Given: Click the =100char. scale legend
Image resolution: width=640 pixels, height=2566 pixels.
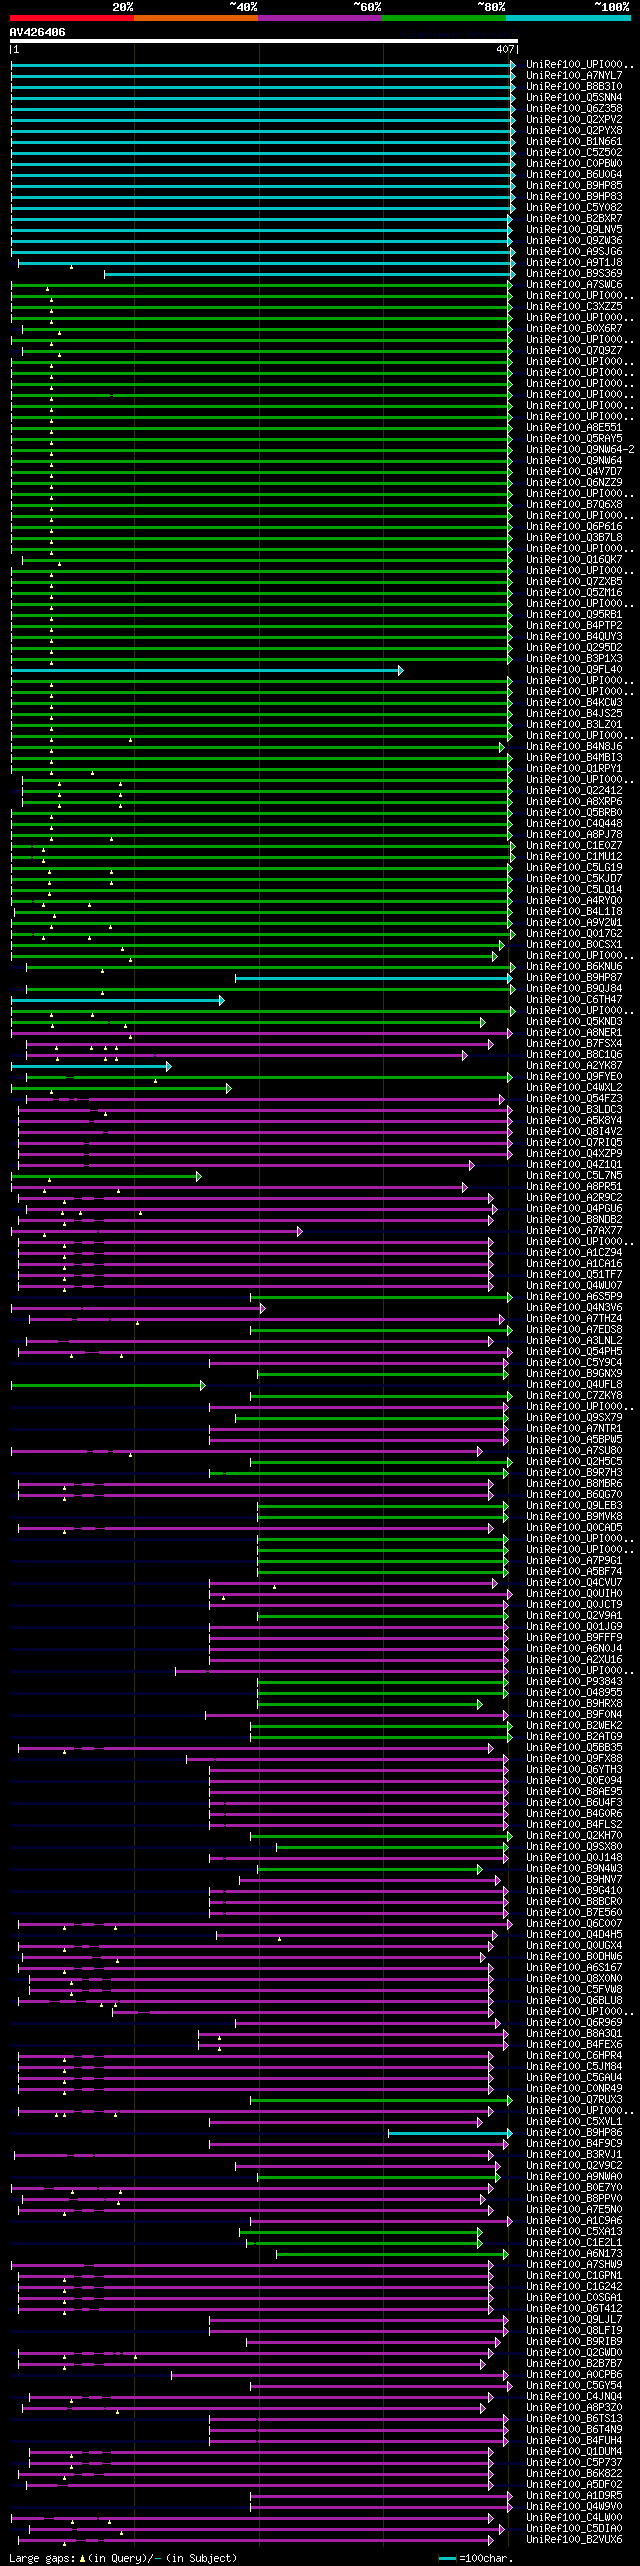Looking at the screenshot, I should tap(475, 2558).
